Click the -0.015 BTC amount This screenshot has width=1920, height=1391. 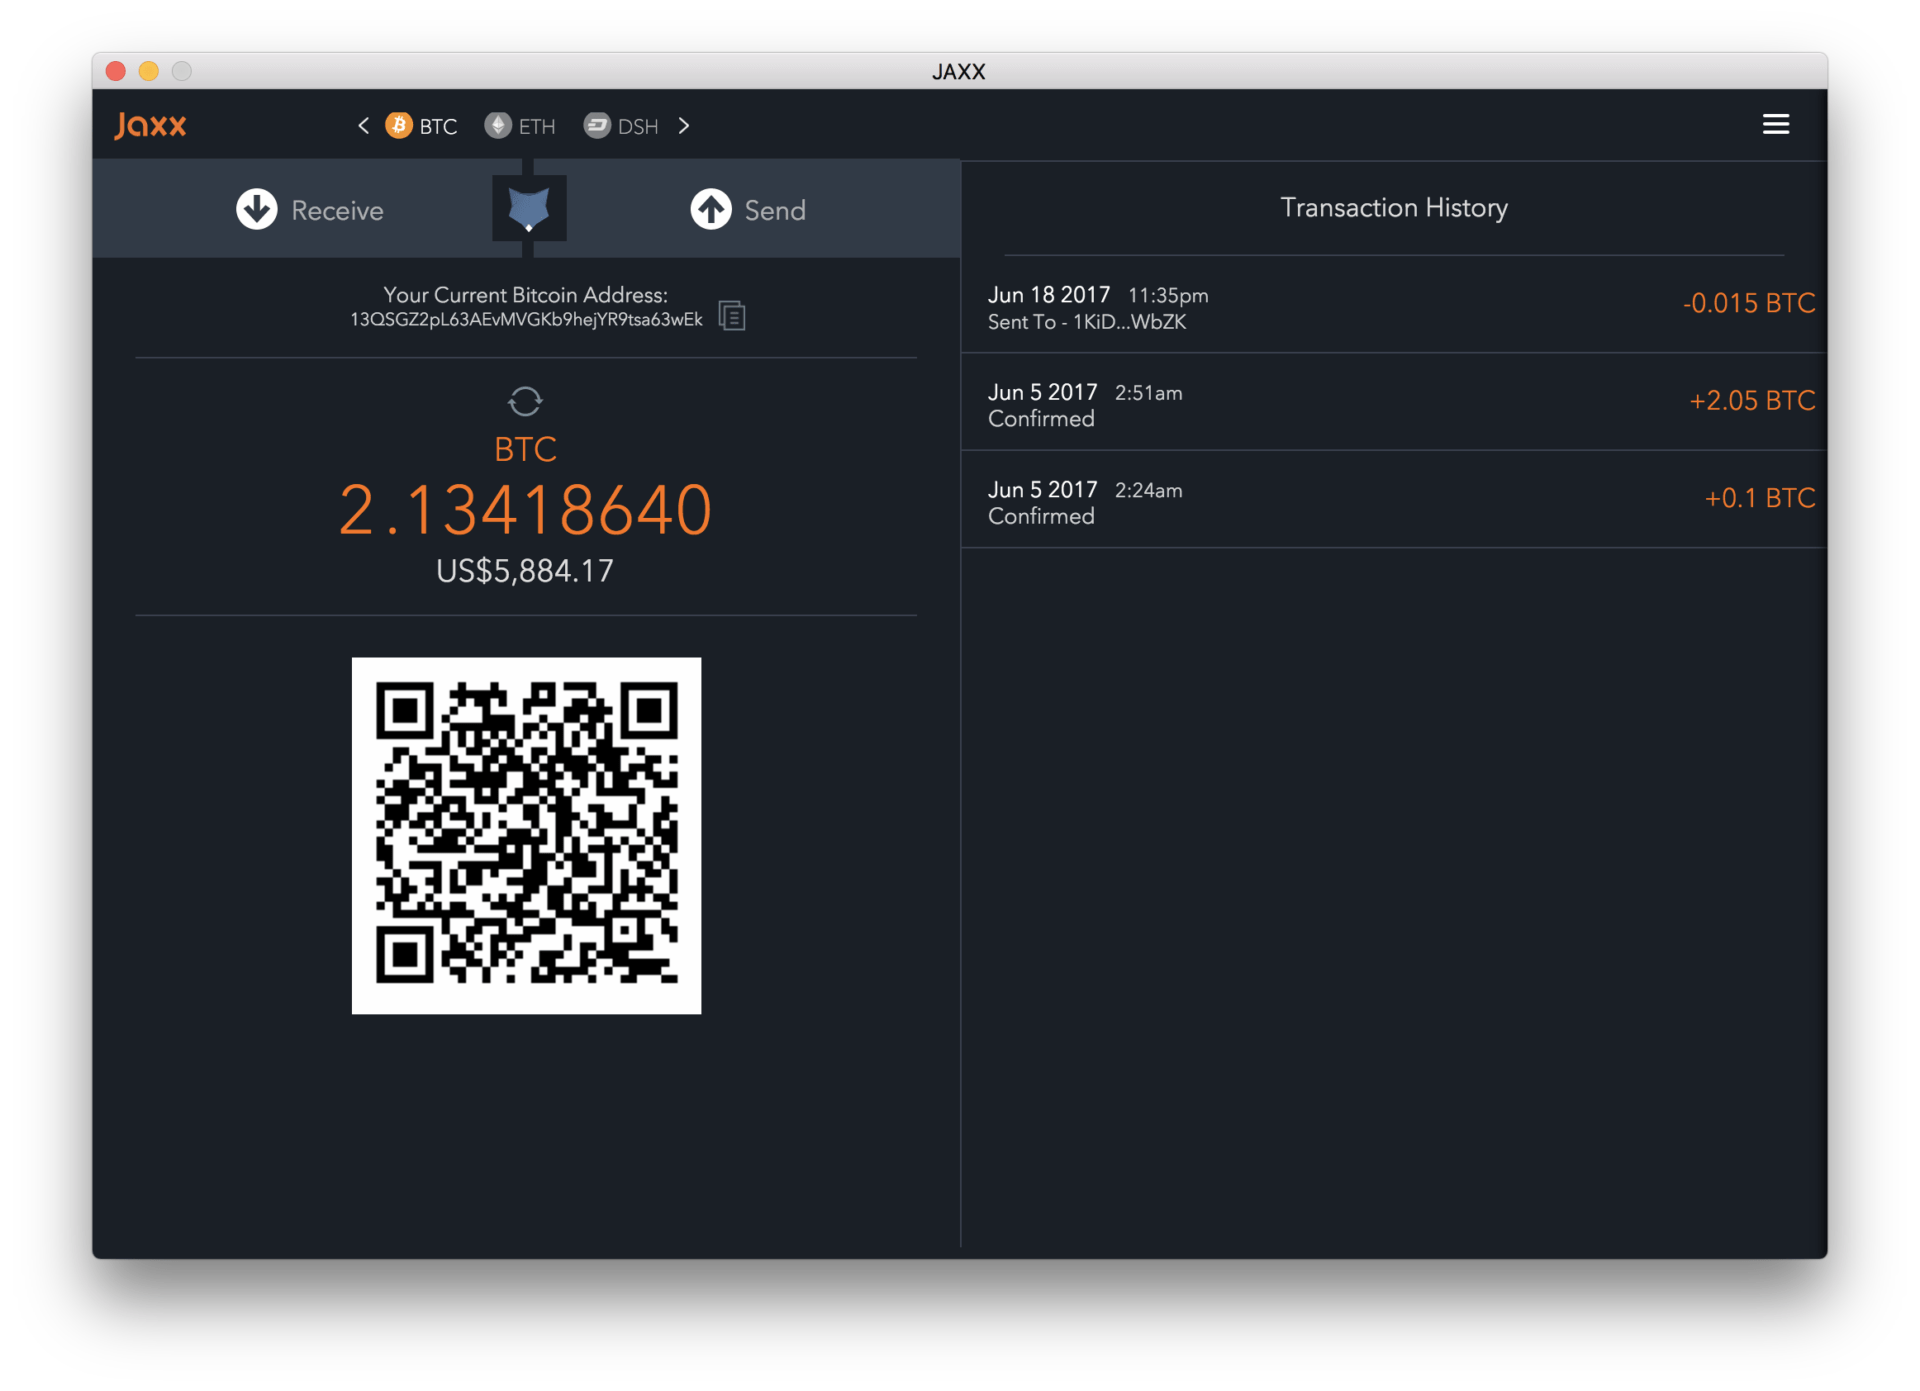[1749, 303]
